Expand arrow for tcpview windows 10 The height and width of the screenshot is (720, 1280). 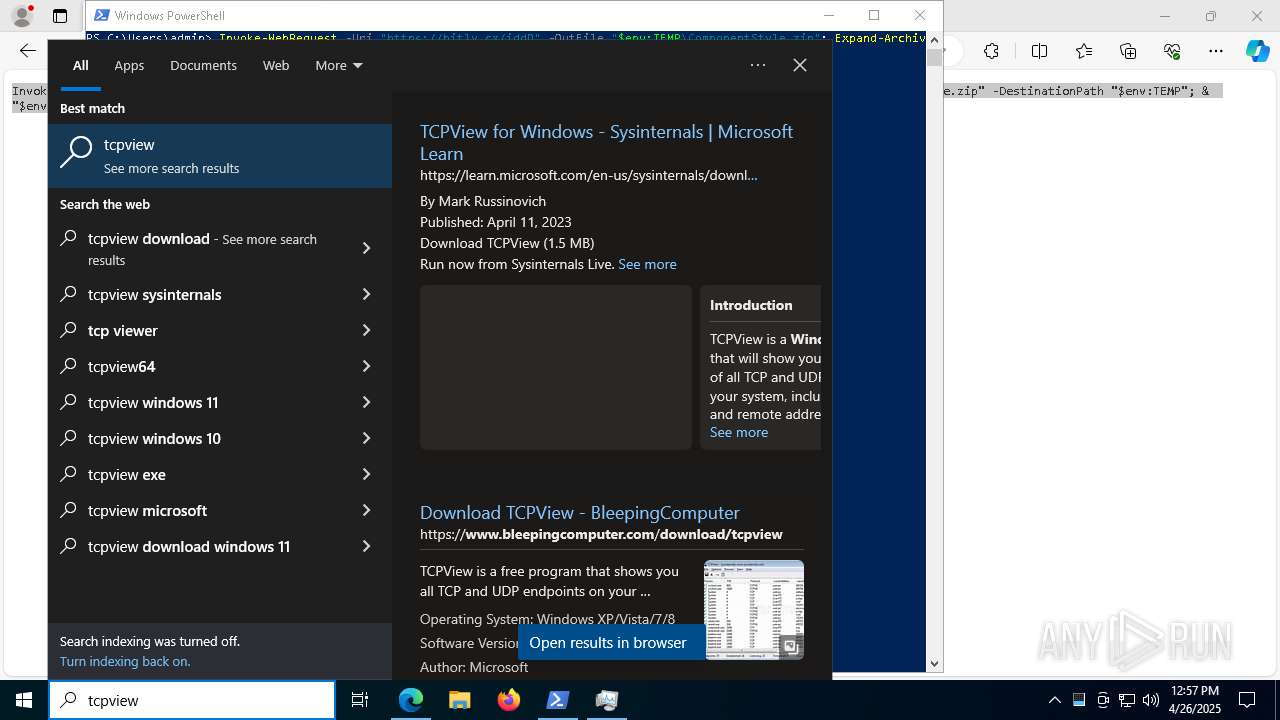[x=366, y=438]
